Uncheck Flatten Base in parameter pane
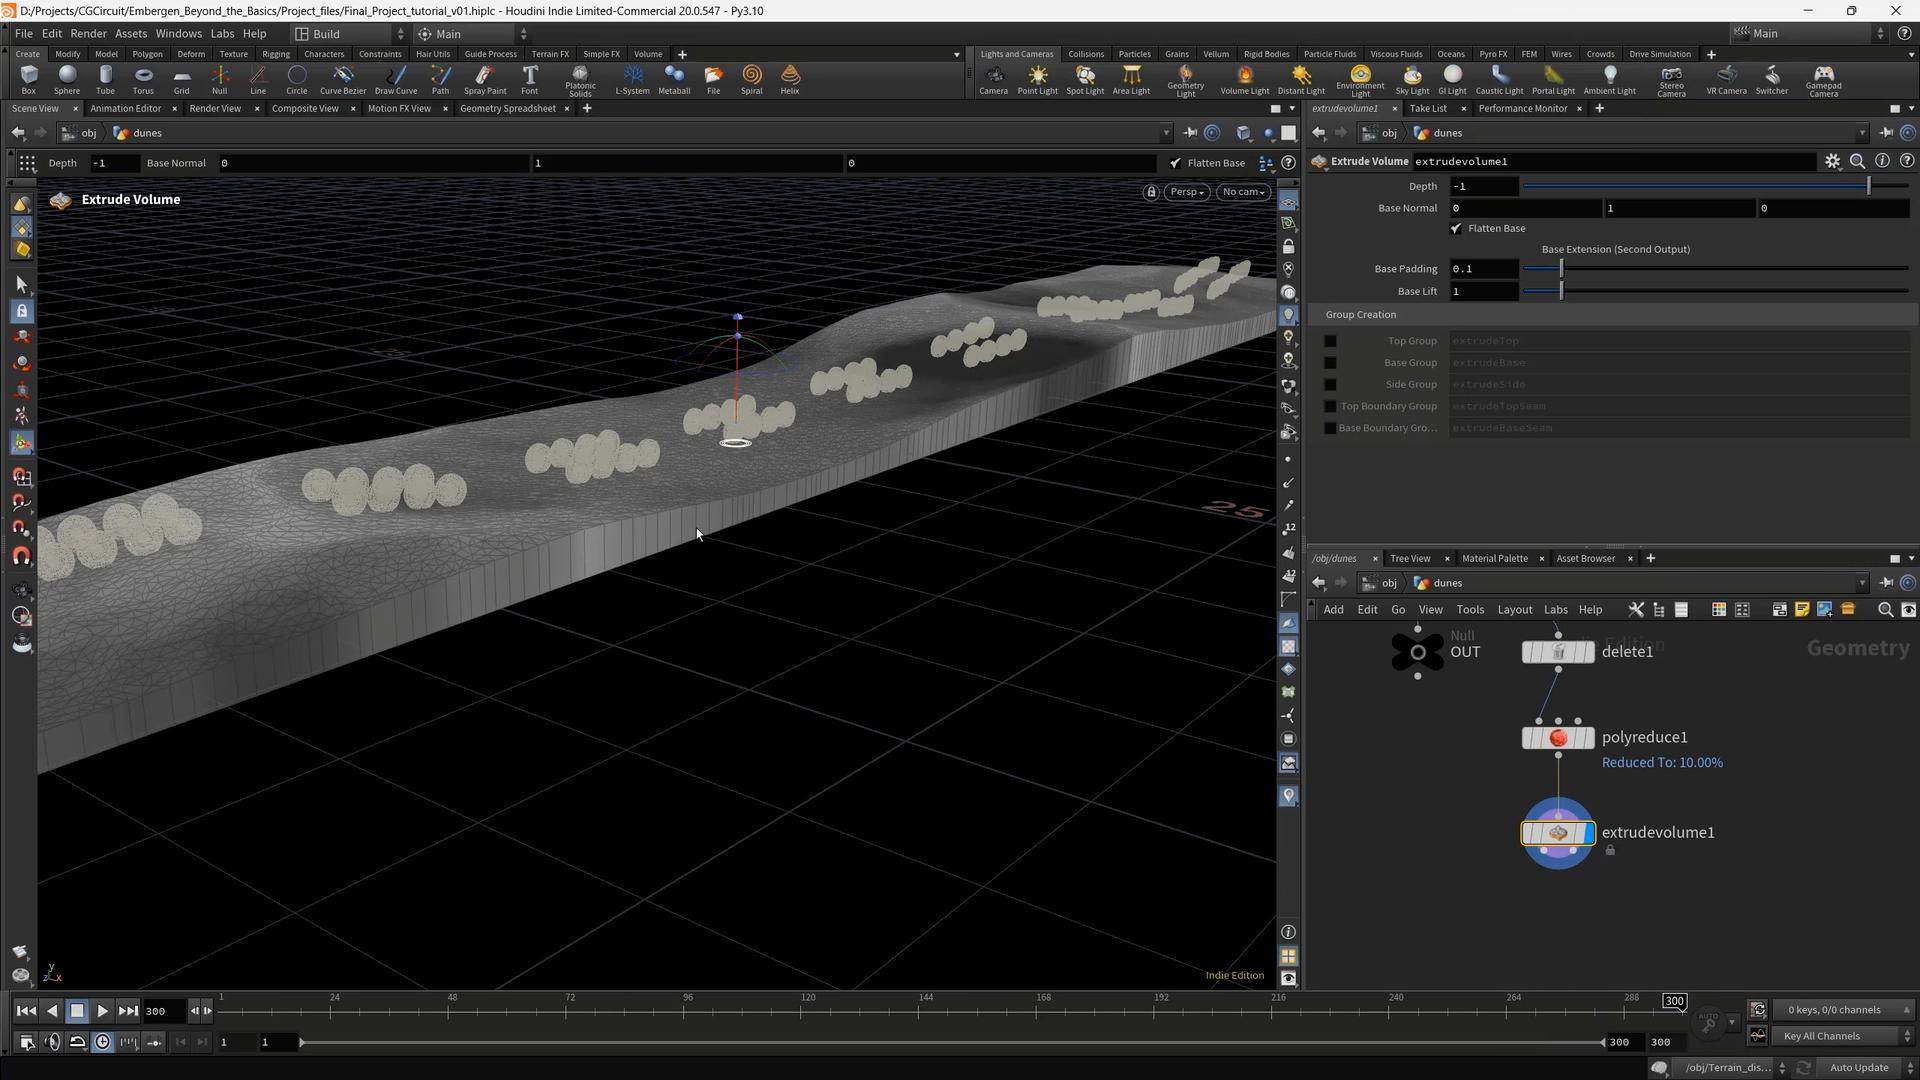This screenshot has height=1080, width=1920. pos(1456,229)
